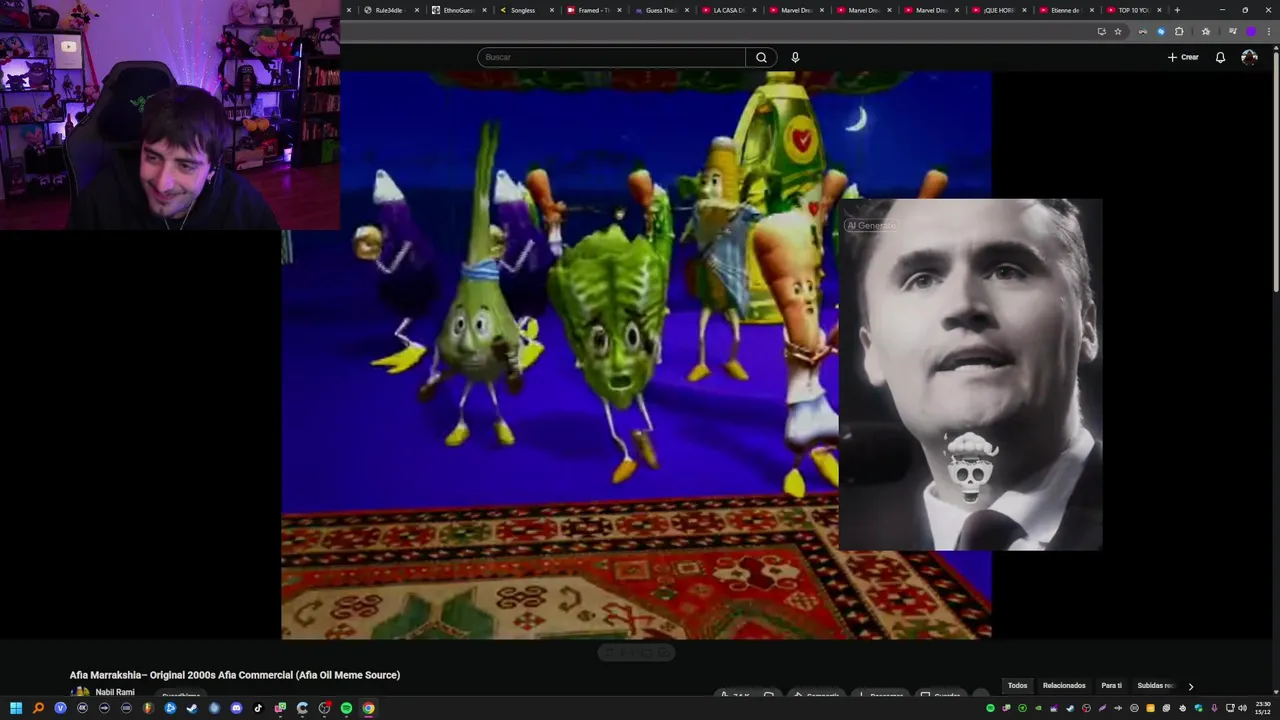Open Windows taskbar search
Screen dimensions: 1280x720
click(x=38, y=708)
